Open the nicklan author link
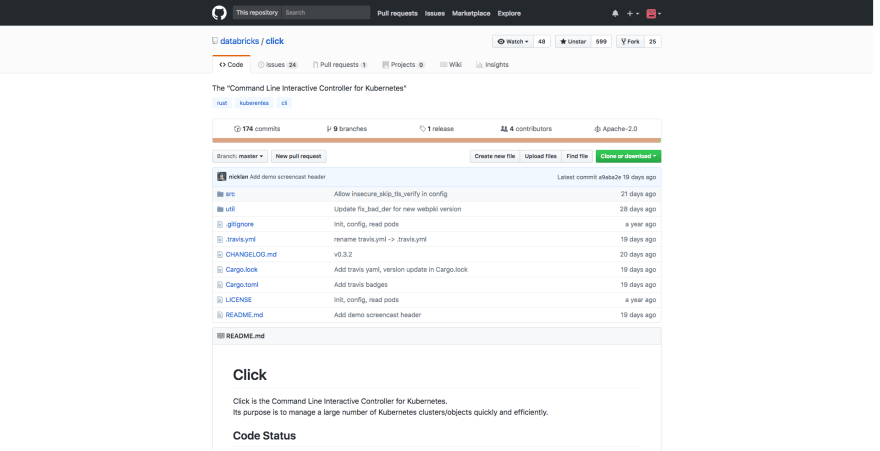Viewport: 880px width, 451px height. point(238,177)
